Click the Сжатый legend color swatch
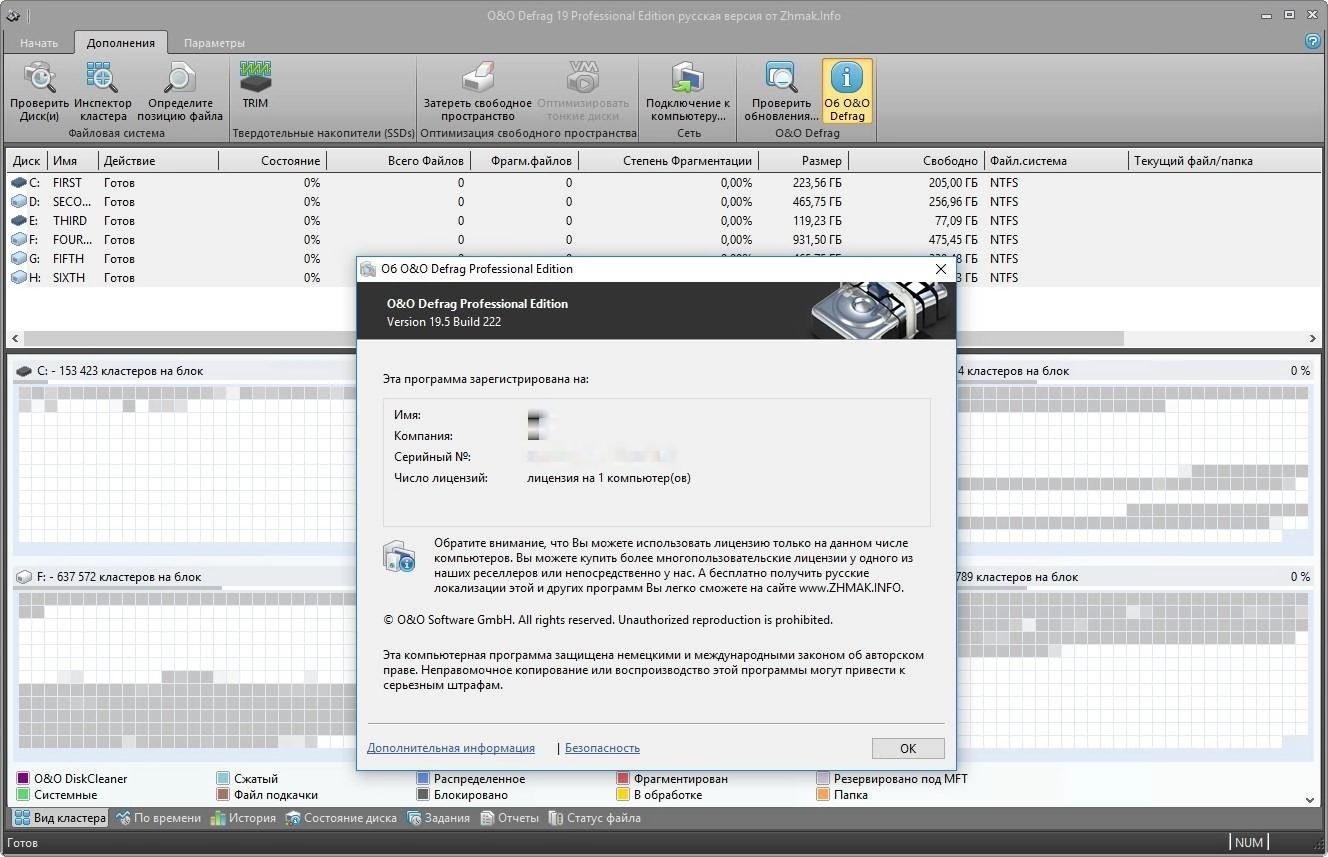The image size is (1328, 857). point(224,778)
